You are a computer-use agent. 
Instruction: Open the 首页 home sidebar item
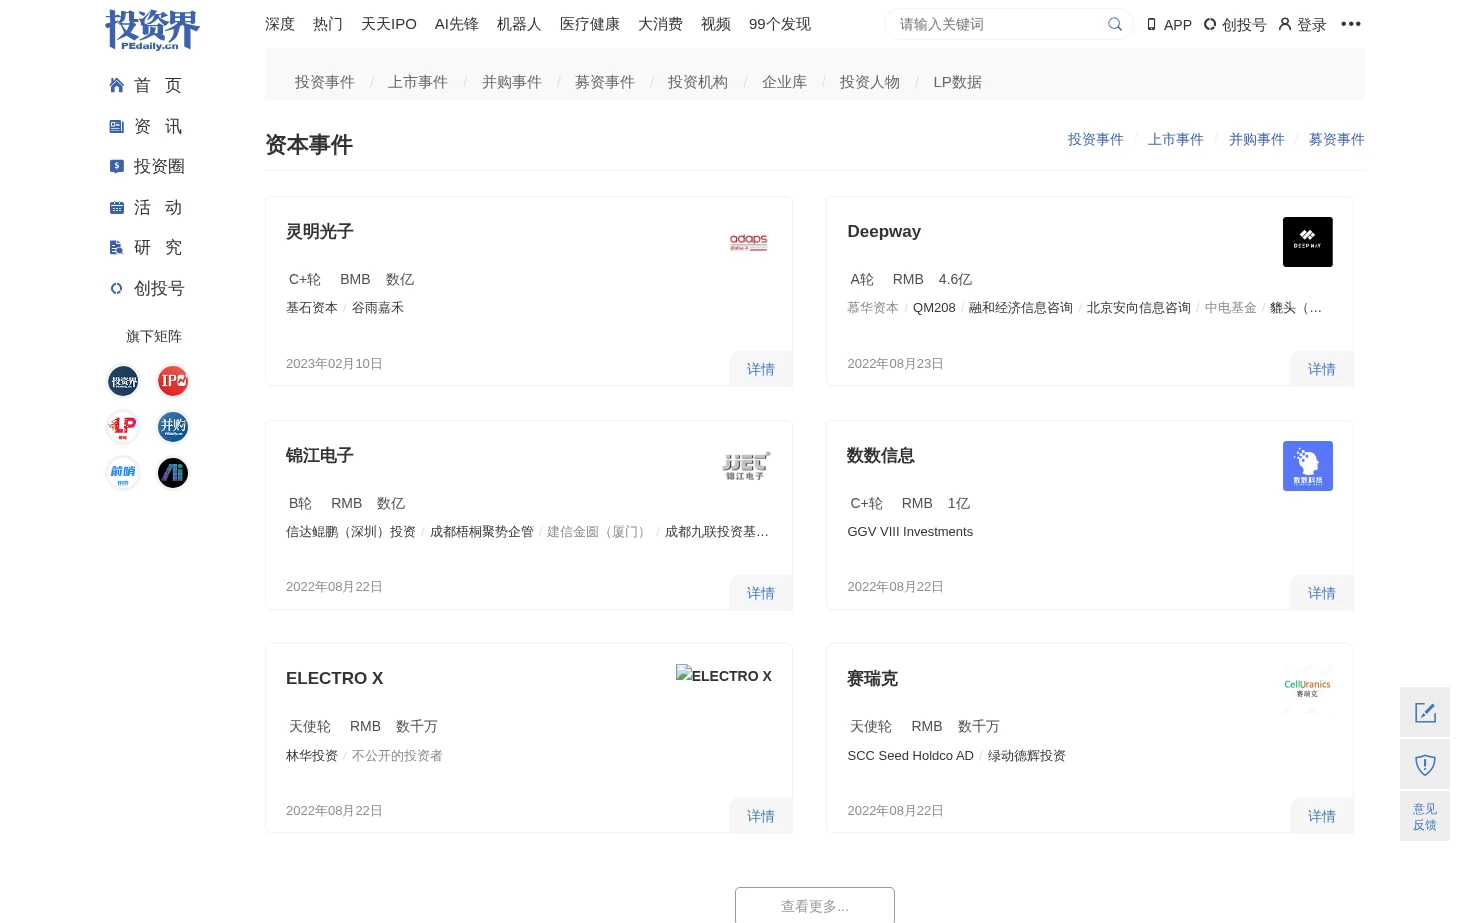click(x=146, y=85)
